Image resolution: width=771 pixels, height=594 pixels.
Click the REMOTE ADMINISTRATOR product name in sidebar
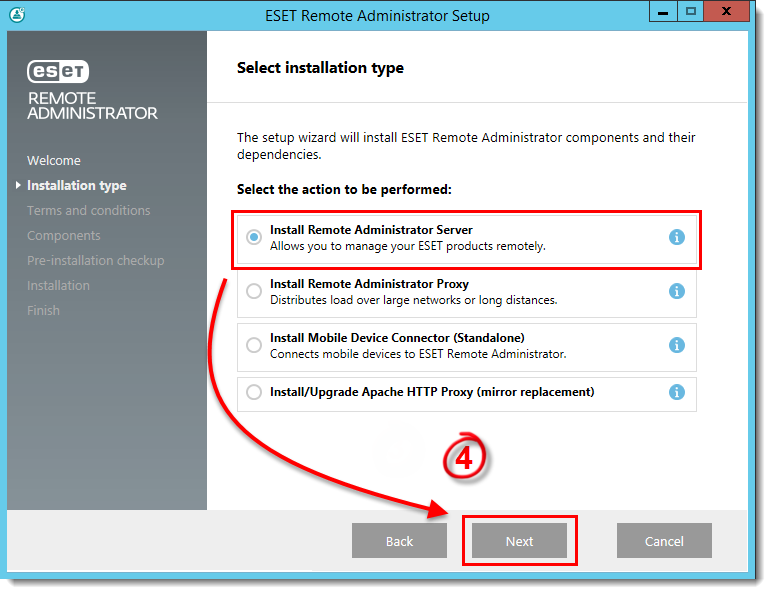coord(92,106)
